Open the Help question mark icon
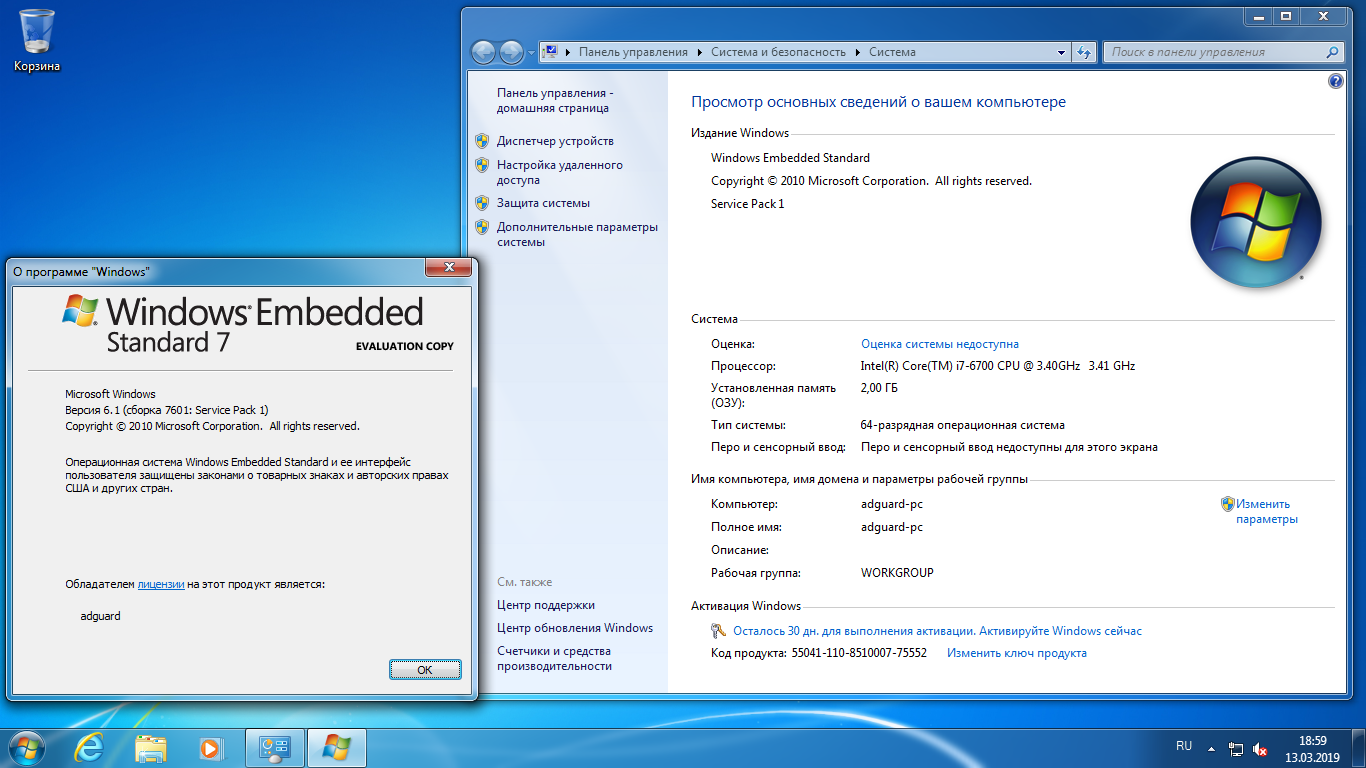 pyautogui.click(x=1335, y=81)
